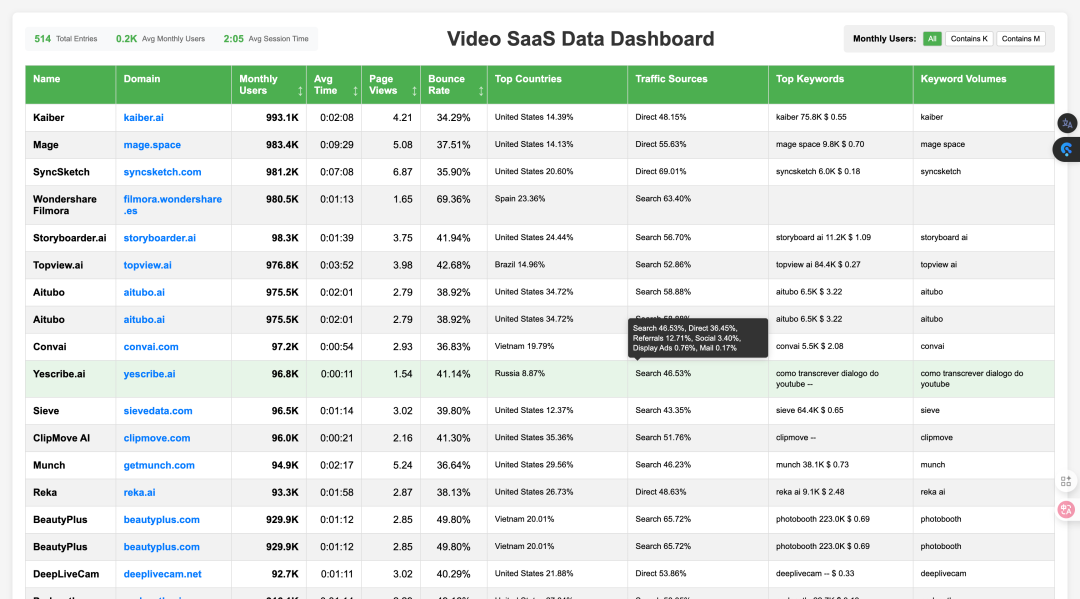Click the Domain column header
This screenshot has height=599, width=1080.
point(174,85)
